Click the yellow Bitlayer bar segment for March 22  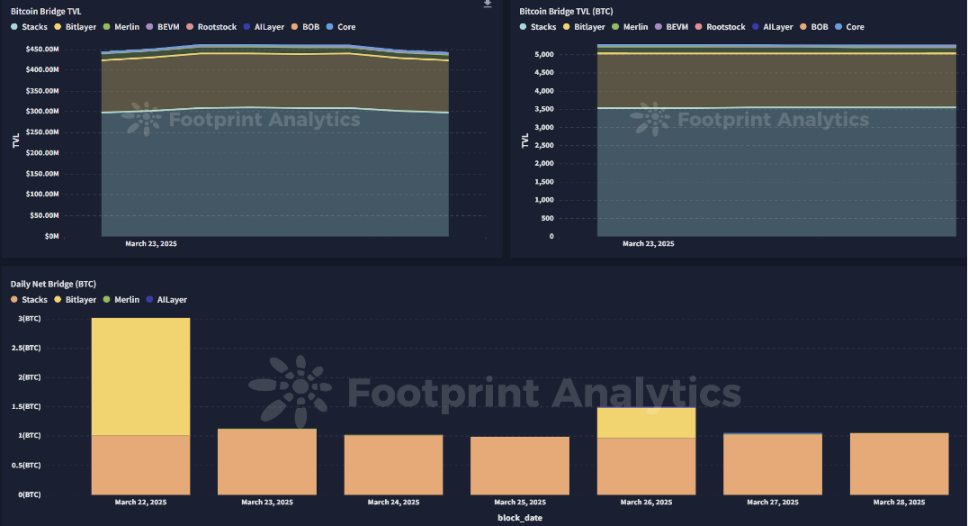click(x=140, y=376)
